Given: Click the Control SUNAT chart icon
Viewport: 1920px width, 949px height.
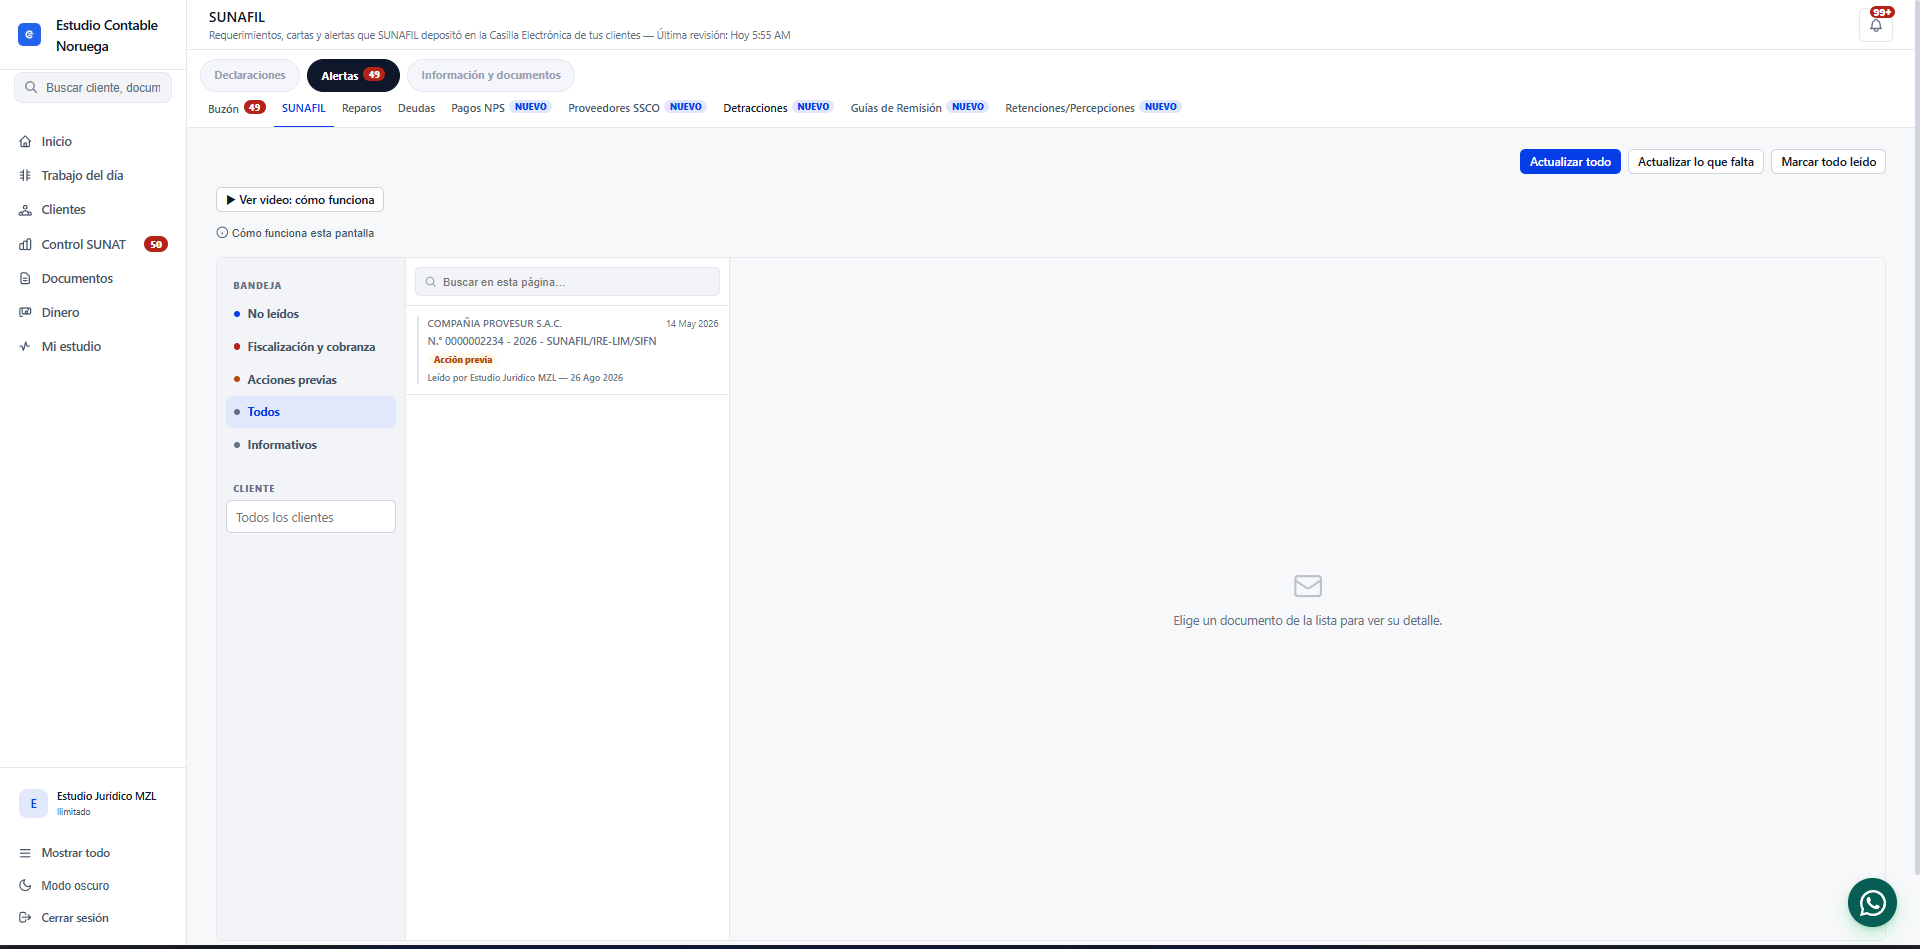Looking at the screenshot, I should [x=25, y=245].
